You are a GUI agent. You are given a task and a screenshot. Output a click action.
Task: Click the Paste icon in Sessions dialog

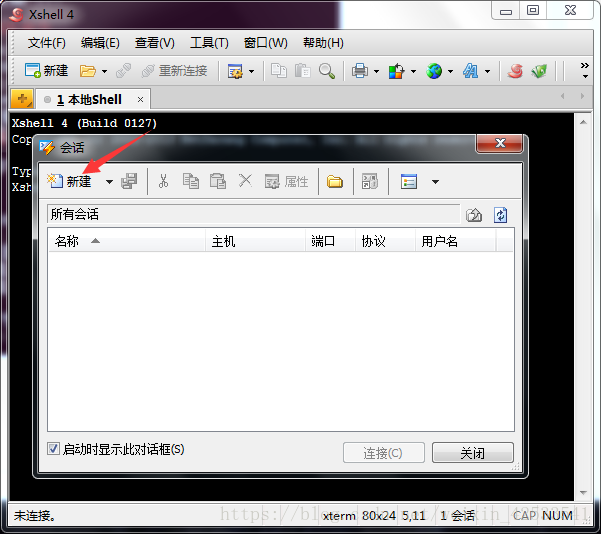pos(218,181)
